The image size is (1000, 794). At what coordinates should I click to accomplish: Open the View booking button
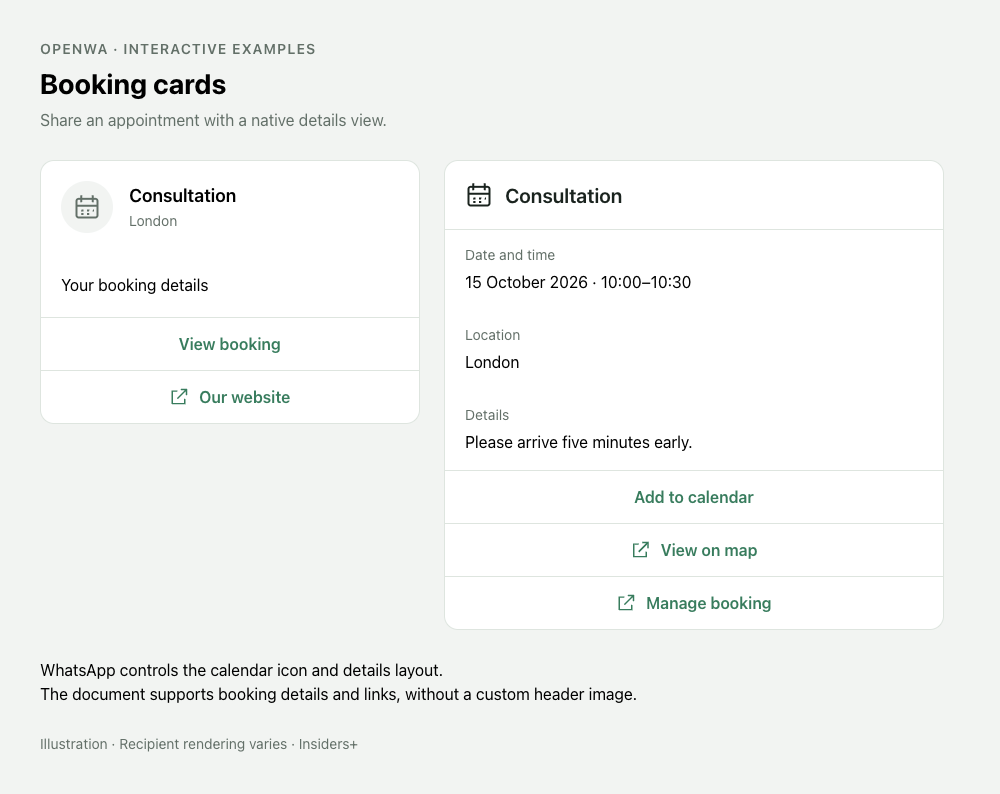tap(230, 344)
